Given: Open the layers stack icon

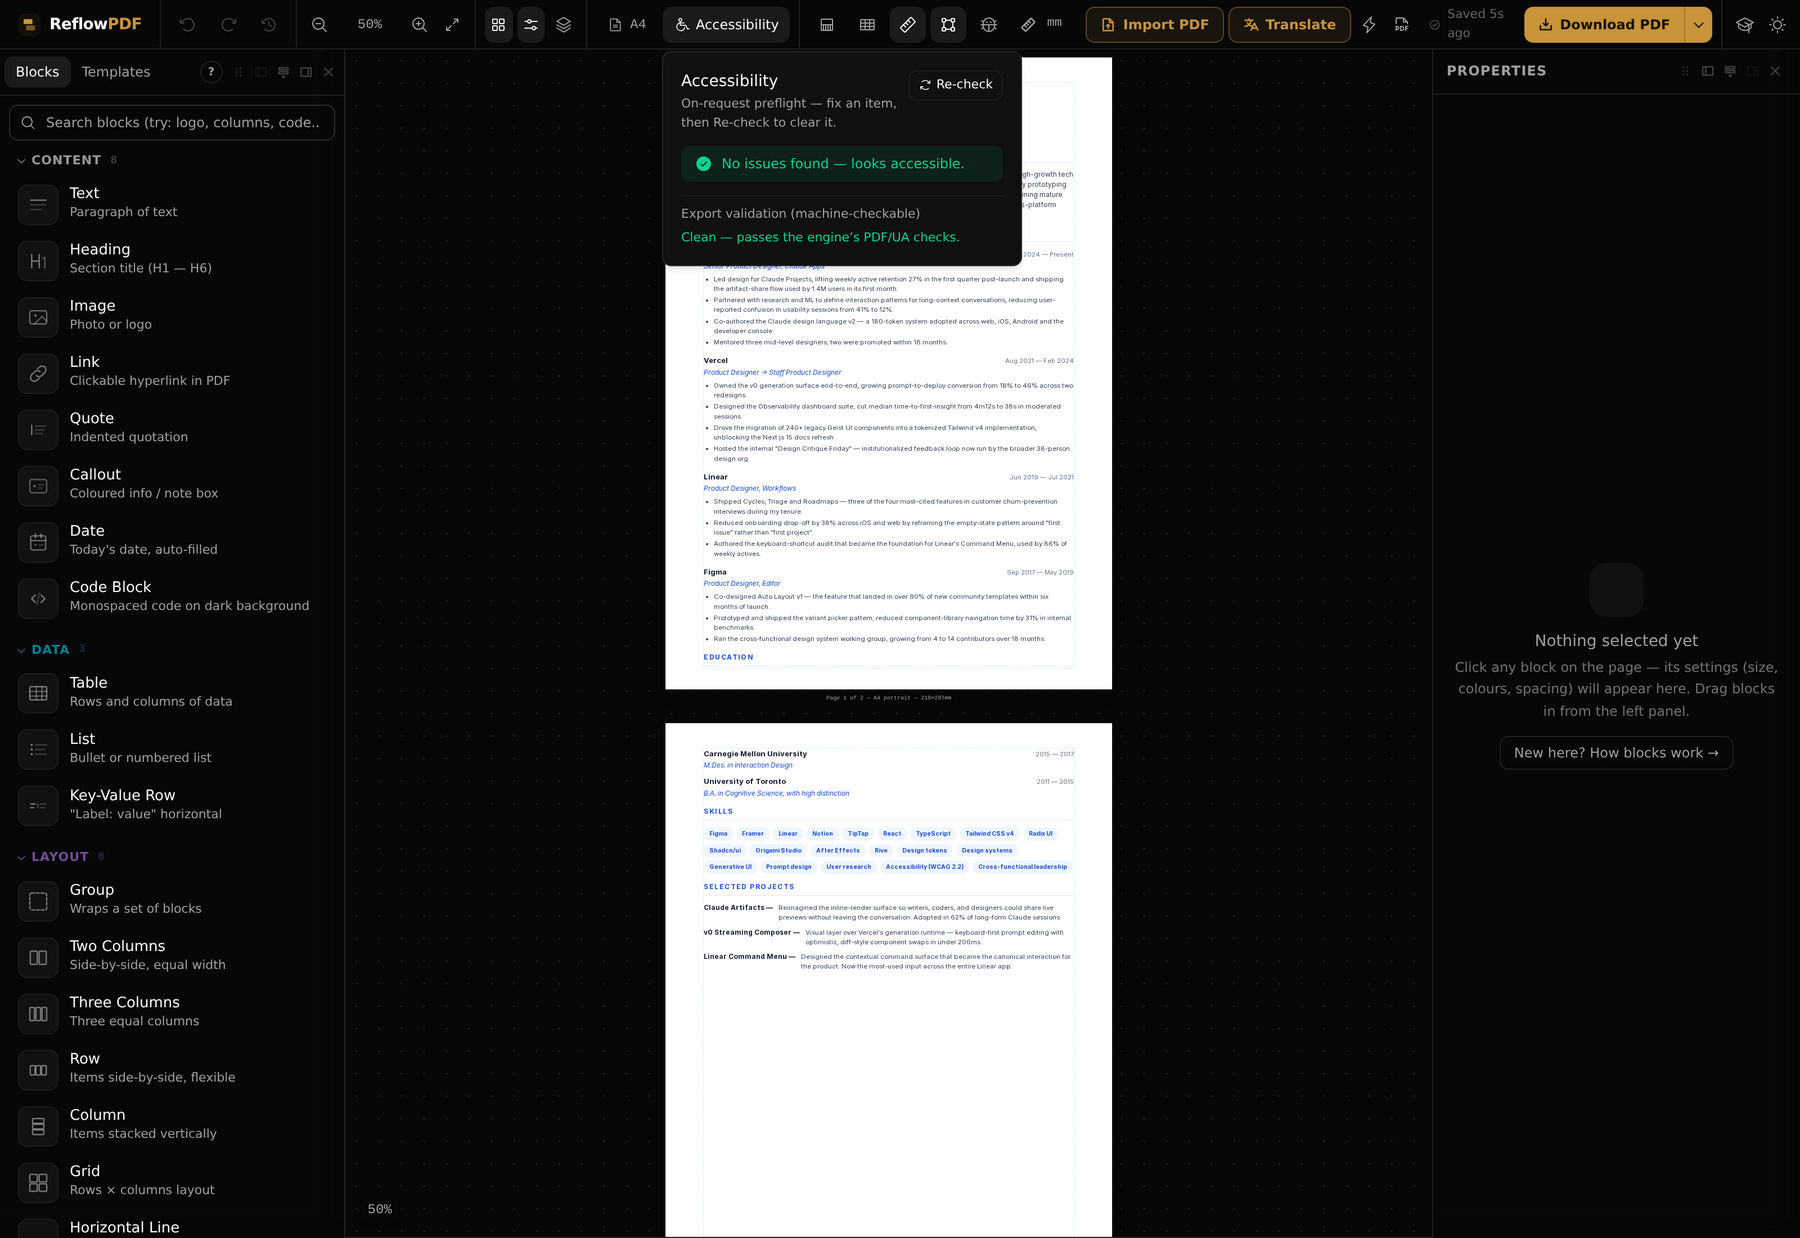Looking at the screenshot, I should (564, 24).
